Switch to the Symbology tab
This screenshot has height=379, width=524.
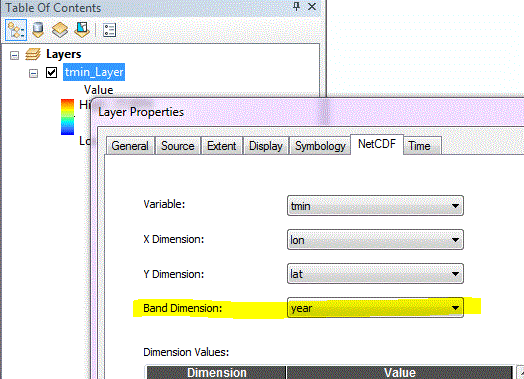(320, 146)
